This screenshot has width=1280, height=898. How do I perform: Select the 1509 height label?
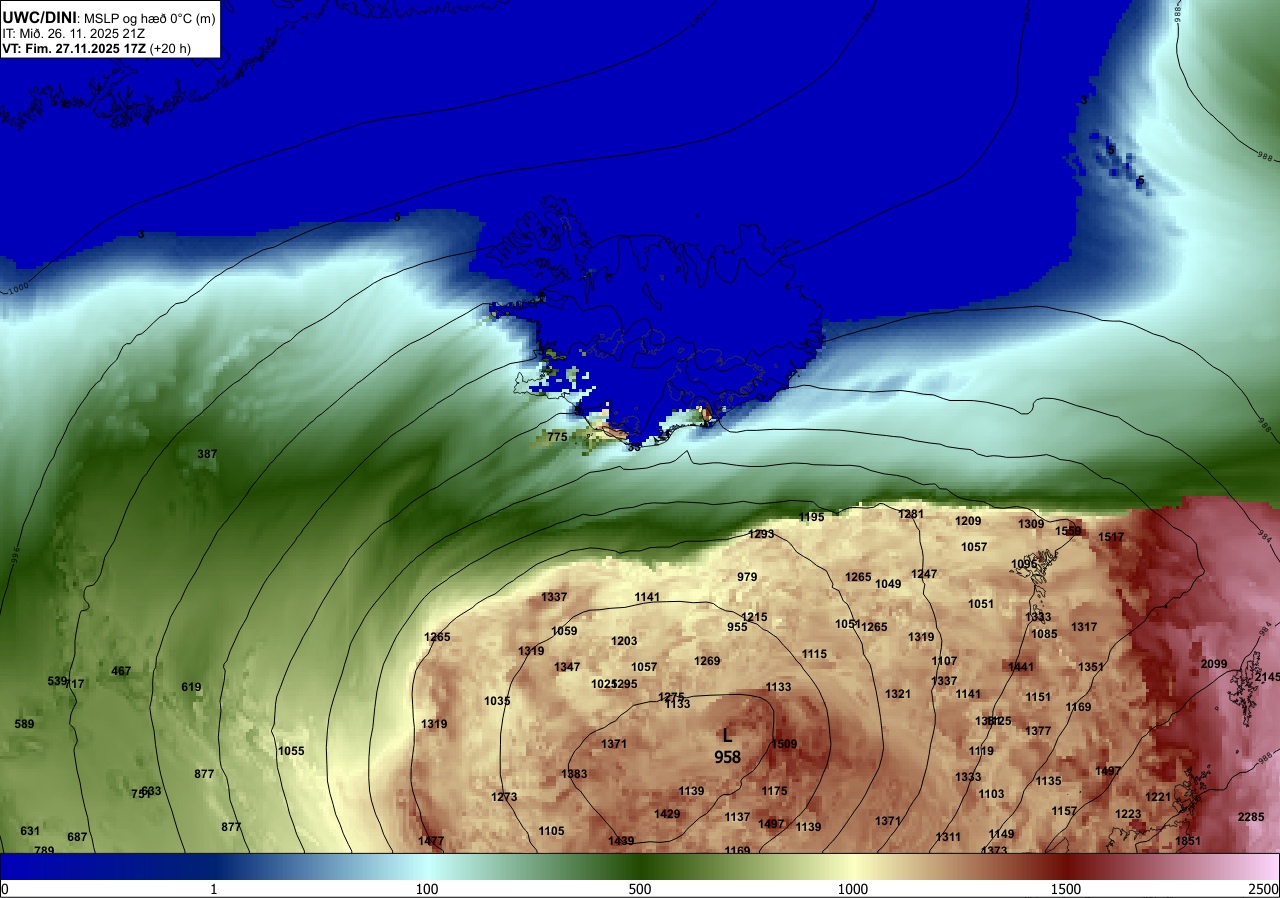coord(784,744)
